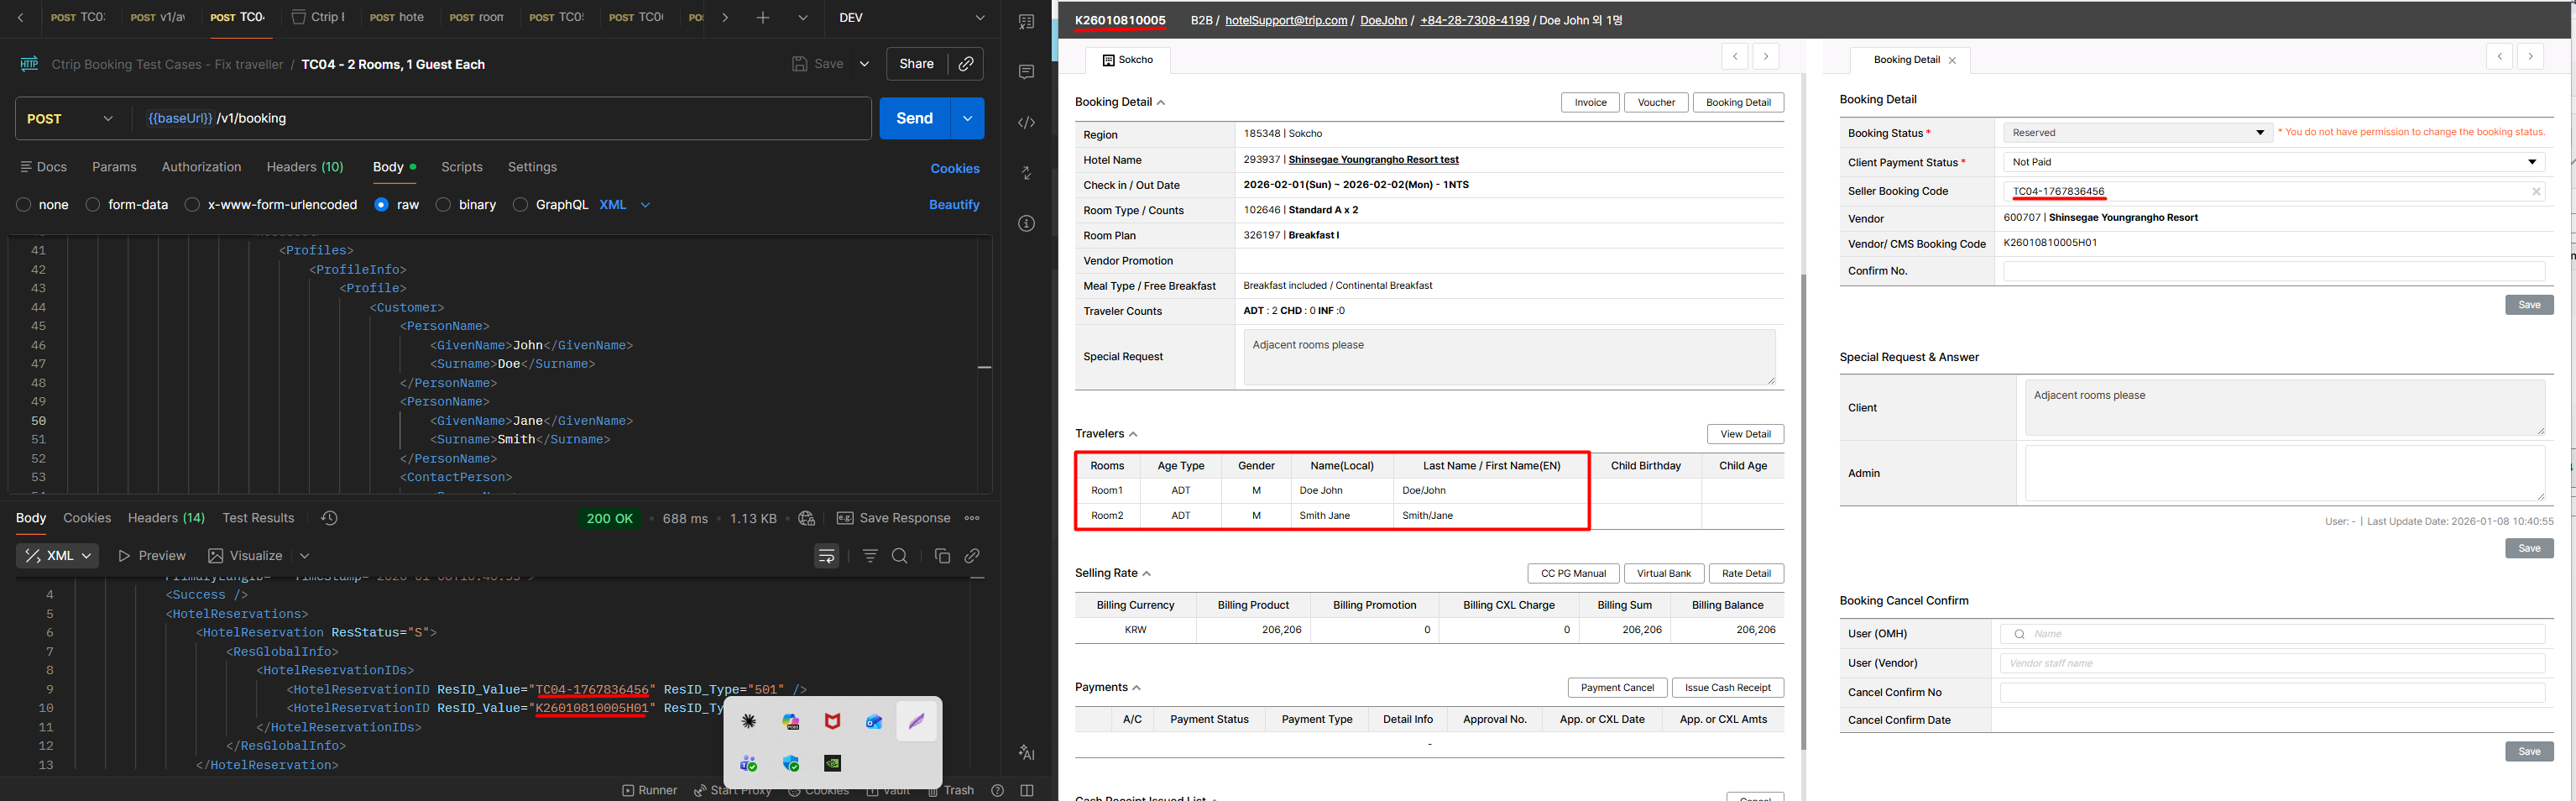2576x801 pixels.
Task: Open the response history clock icon
Action: 329,518
